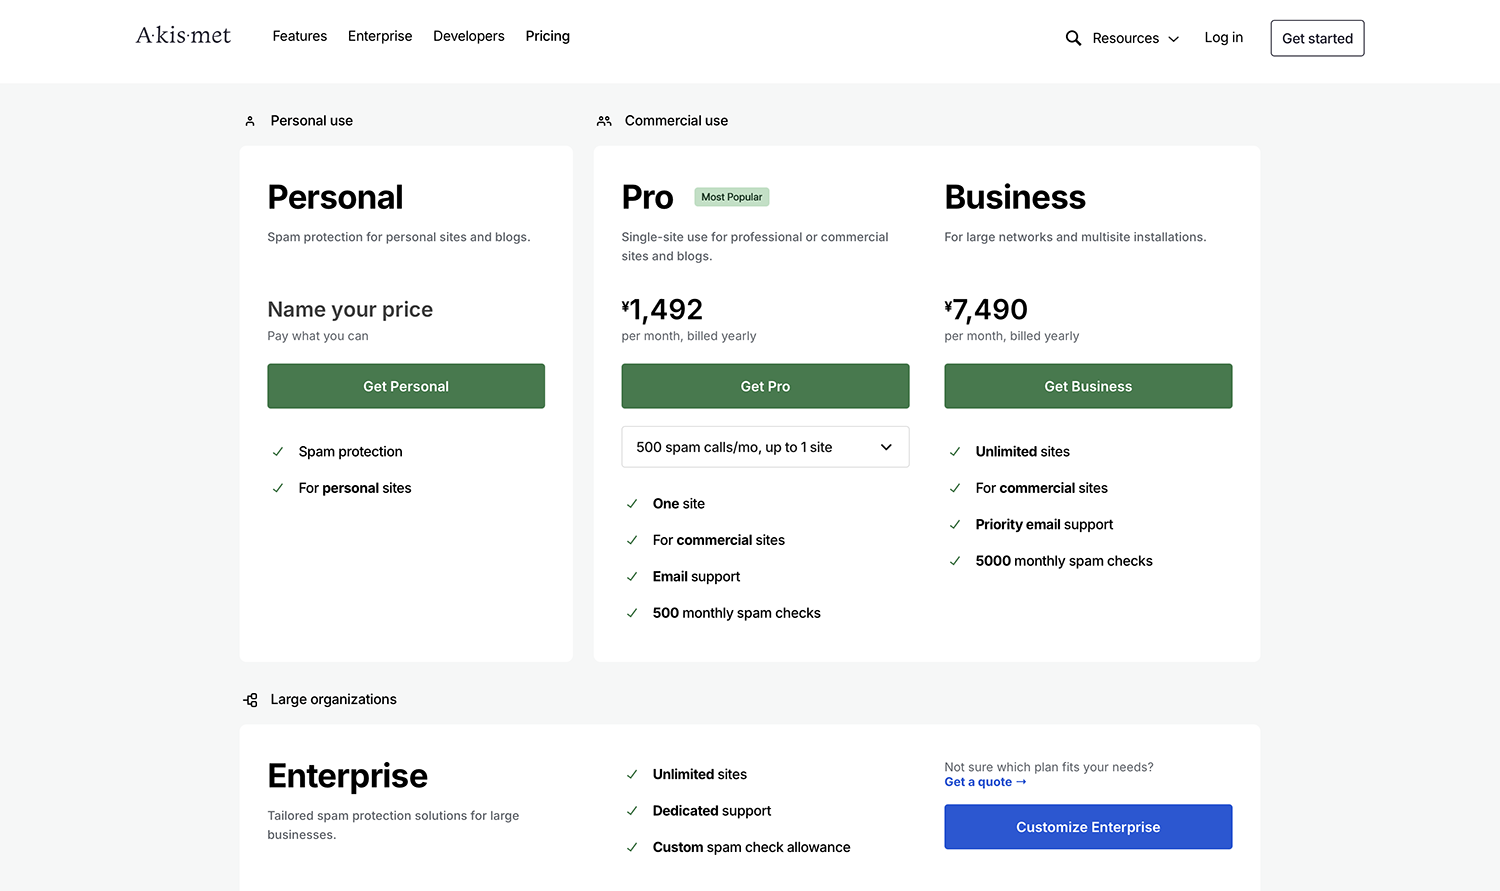Click checkmark beside Spam protection feature

(278, 452)
